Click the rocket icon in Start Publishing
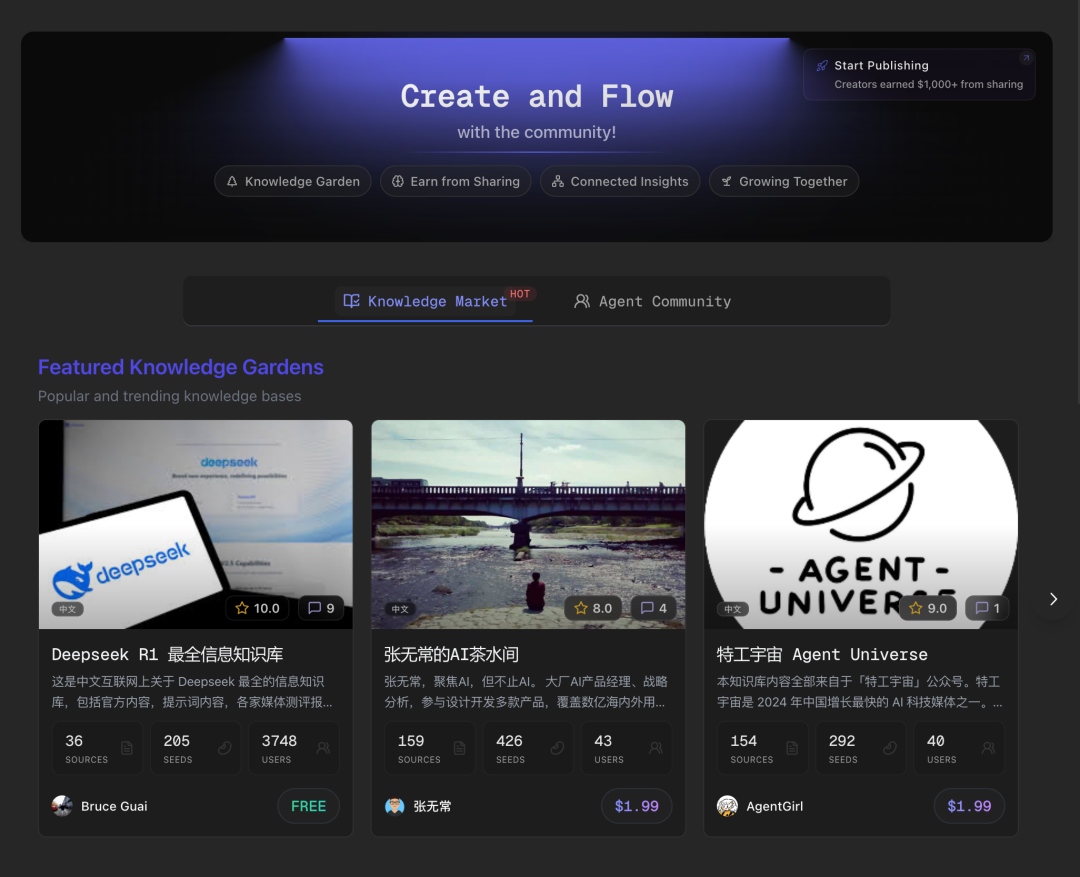The width and height of the screenshot is (1080, 877). pyautogui.click(x=822, y=65)
